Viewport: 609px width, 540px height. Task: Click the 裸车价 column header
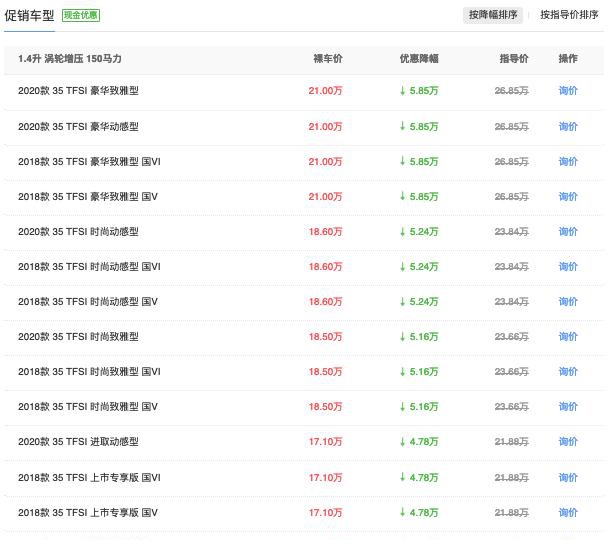328,59
